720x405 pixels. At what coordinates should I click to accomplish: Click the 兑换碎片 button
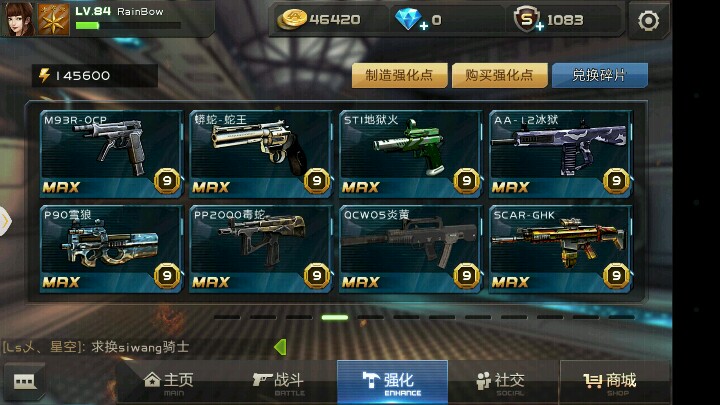(600, 75)
